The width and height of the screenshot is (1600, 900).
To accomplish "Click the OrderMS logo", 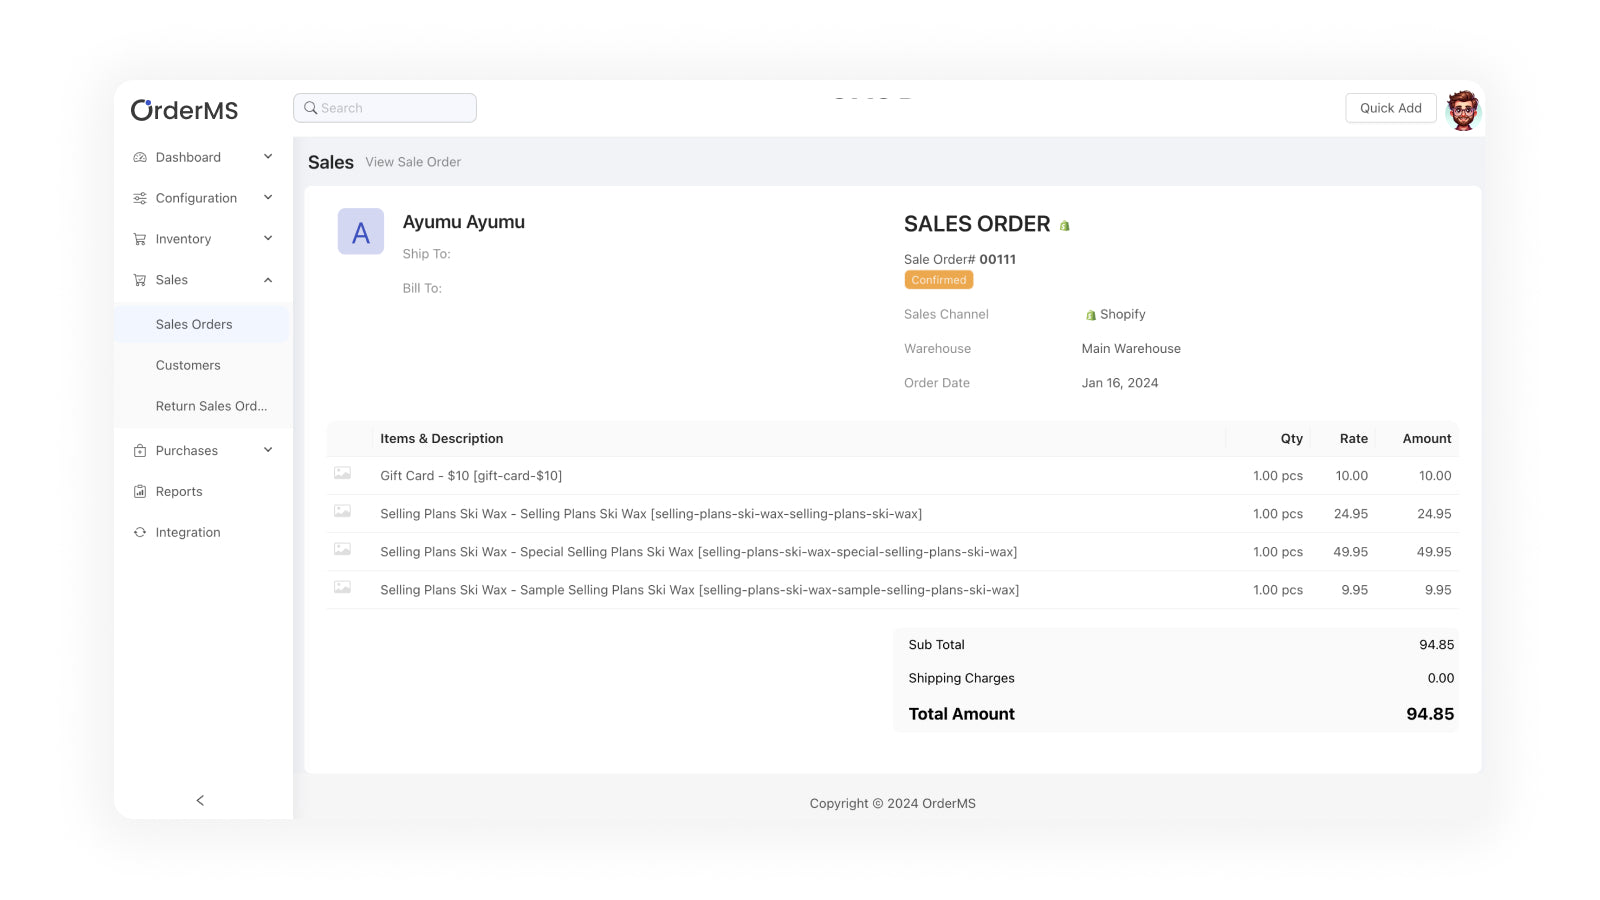I will (x=184, y=110).
